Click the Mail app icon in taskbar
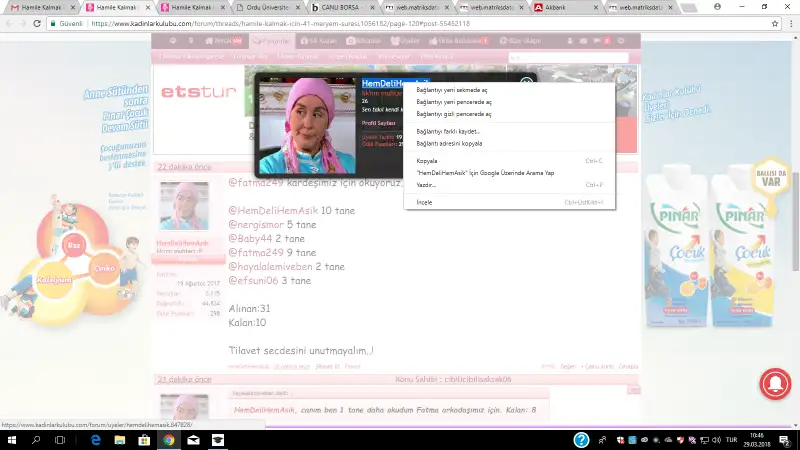Image resolution: width=800 pixels, height=450 pixels. click(x=192, y=440)
